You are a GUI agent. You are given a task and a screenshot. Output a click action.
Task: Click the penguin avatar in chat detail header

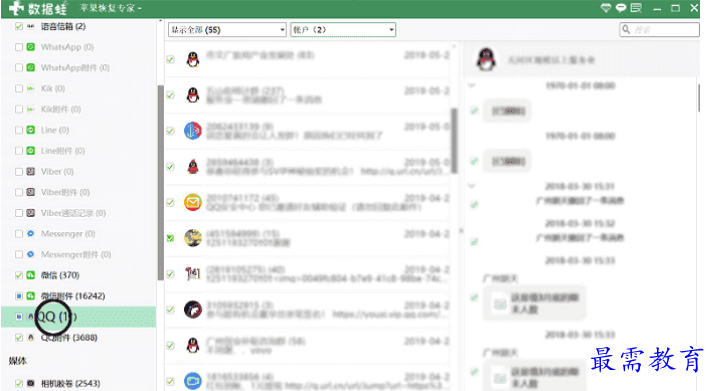486,59
